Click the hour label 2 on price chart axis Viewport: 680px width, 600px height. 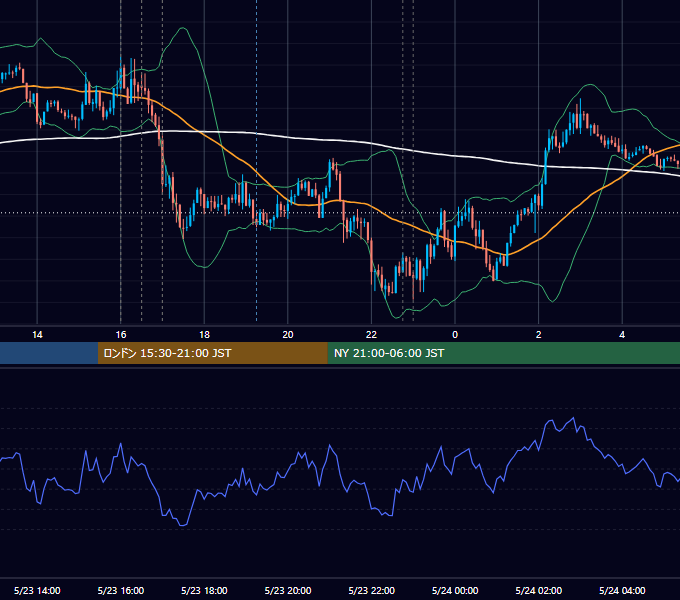(x=539, y=335)
